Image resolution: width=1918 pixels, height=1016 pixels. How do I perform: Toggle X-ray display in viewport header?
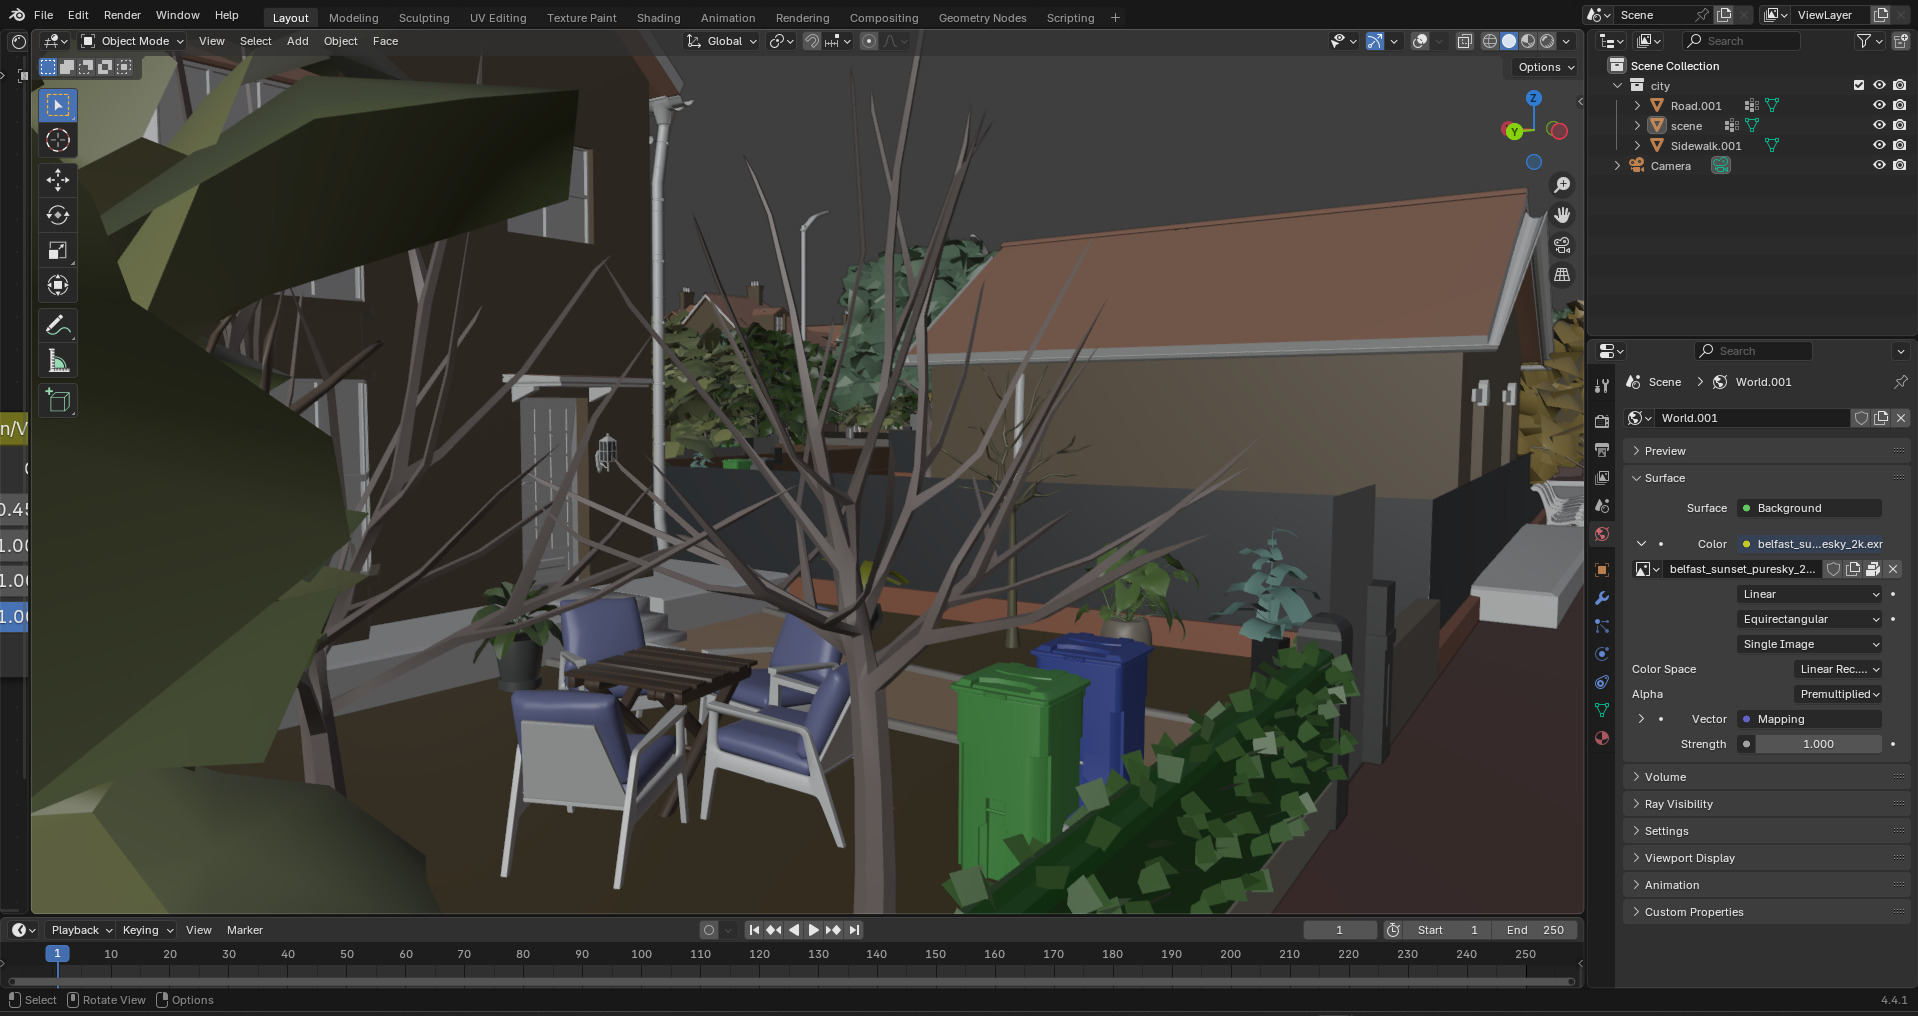point(1464,41)
